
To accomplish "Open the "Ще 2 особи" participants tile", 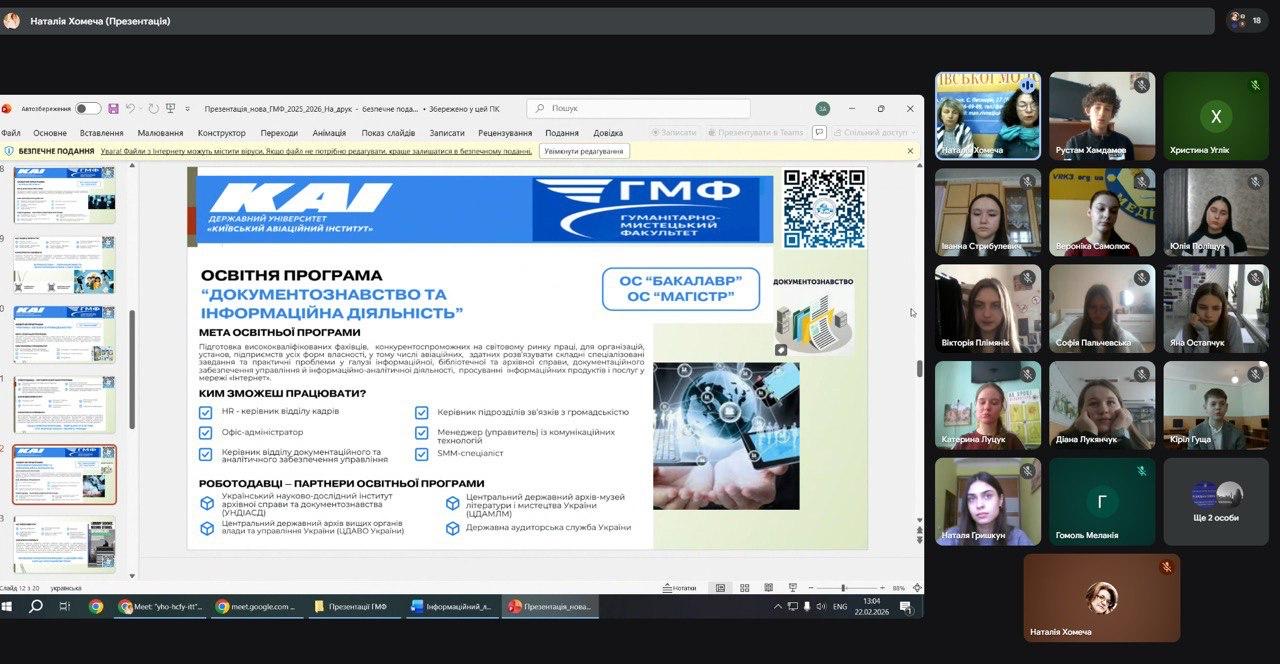I will (1216, 501).
